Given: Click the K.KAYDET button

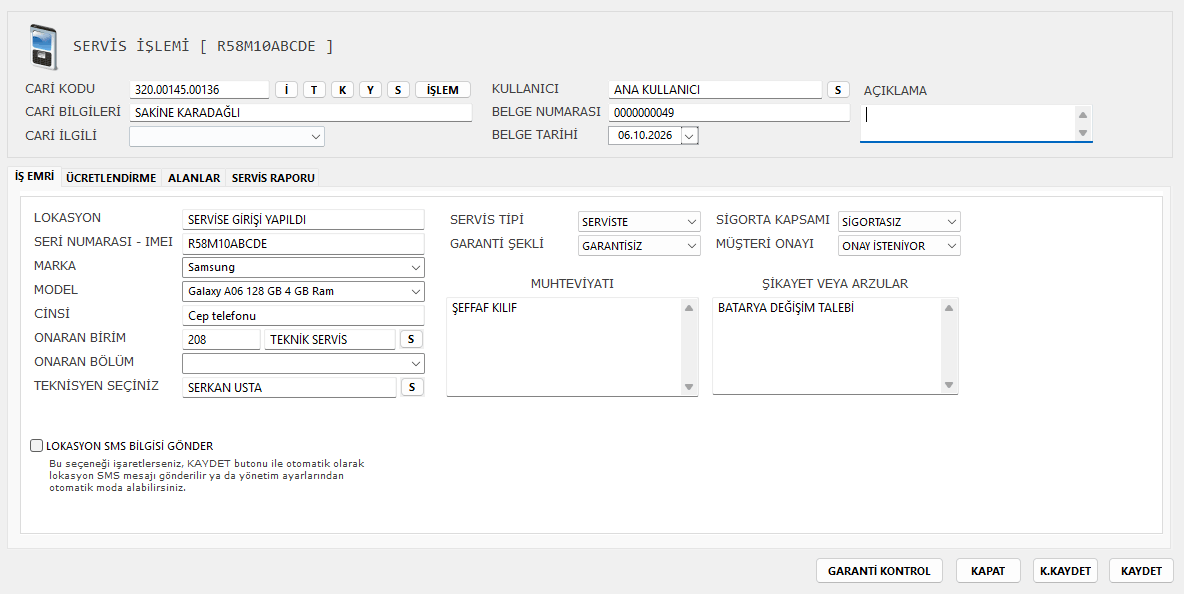Looking at the screenshot, I should (x=1065, y=571).
